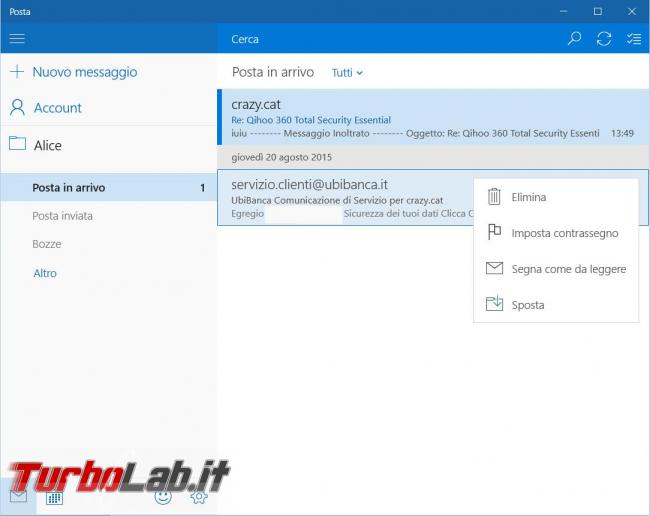Click the Posta in arrivo heading
The height and width of the screenshot is (516, 650).
coord(273,72)
